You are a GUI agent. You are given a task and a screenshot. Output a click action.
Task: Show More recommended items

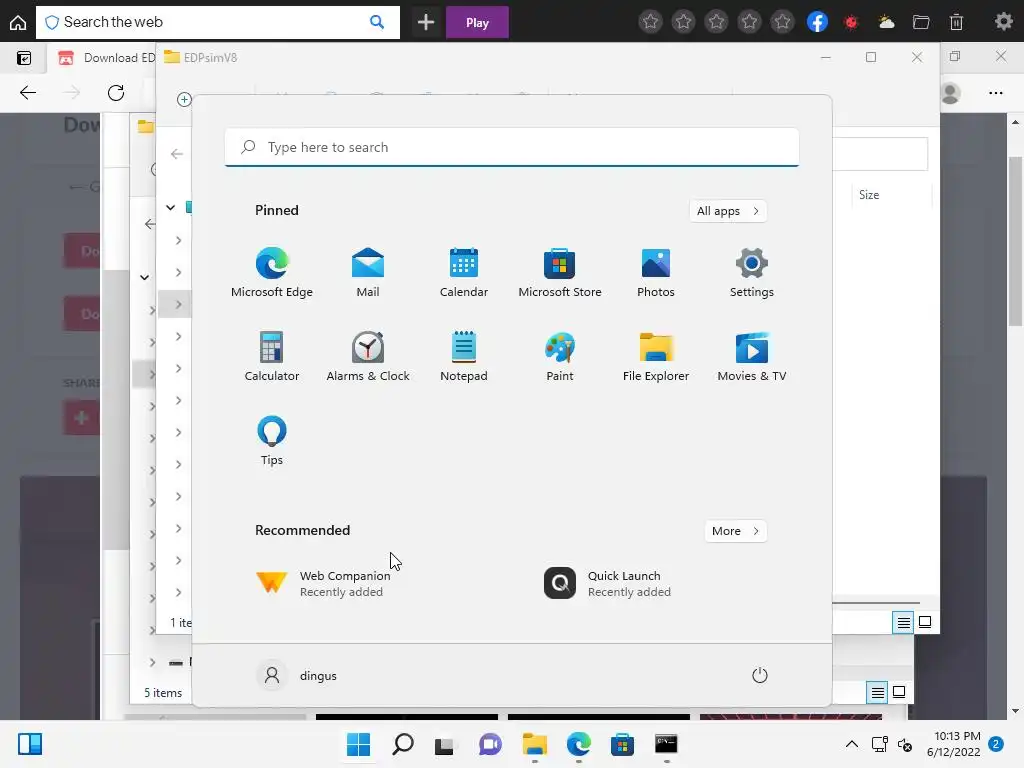pos(735,531)
